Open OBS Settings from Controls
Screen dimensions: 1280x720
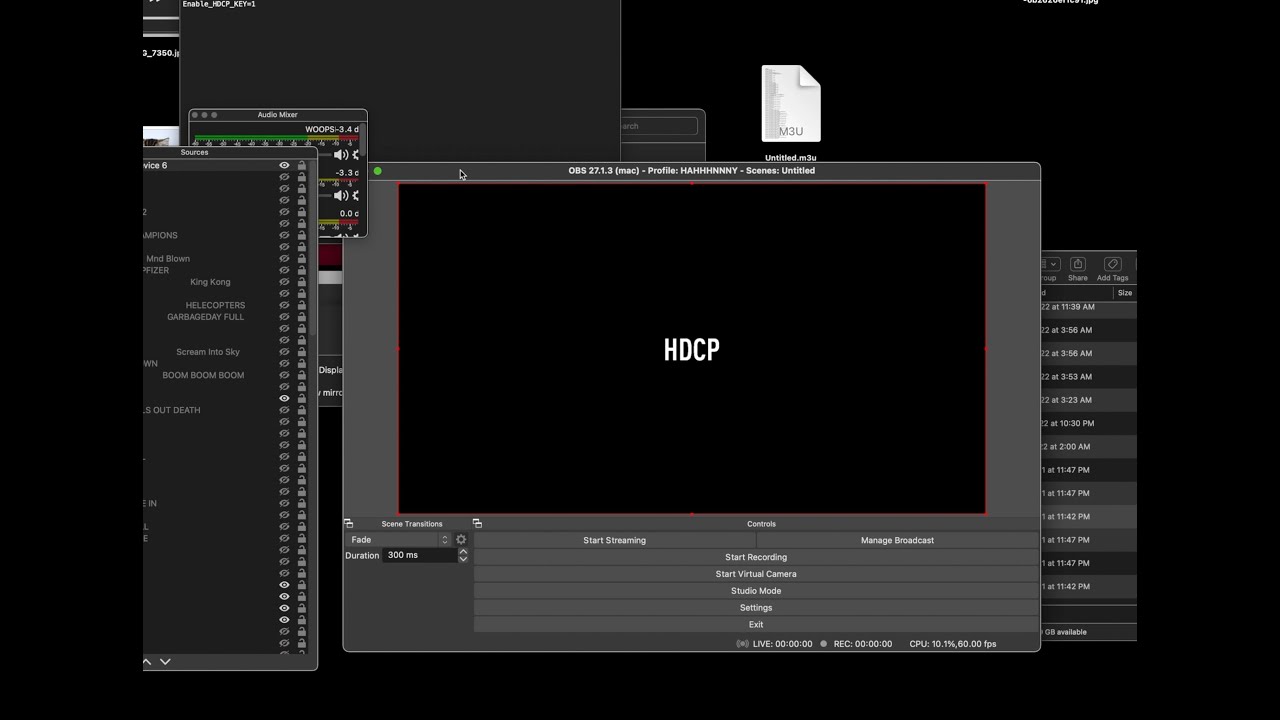[756, 608]
